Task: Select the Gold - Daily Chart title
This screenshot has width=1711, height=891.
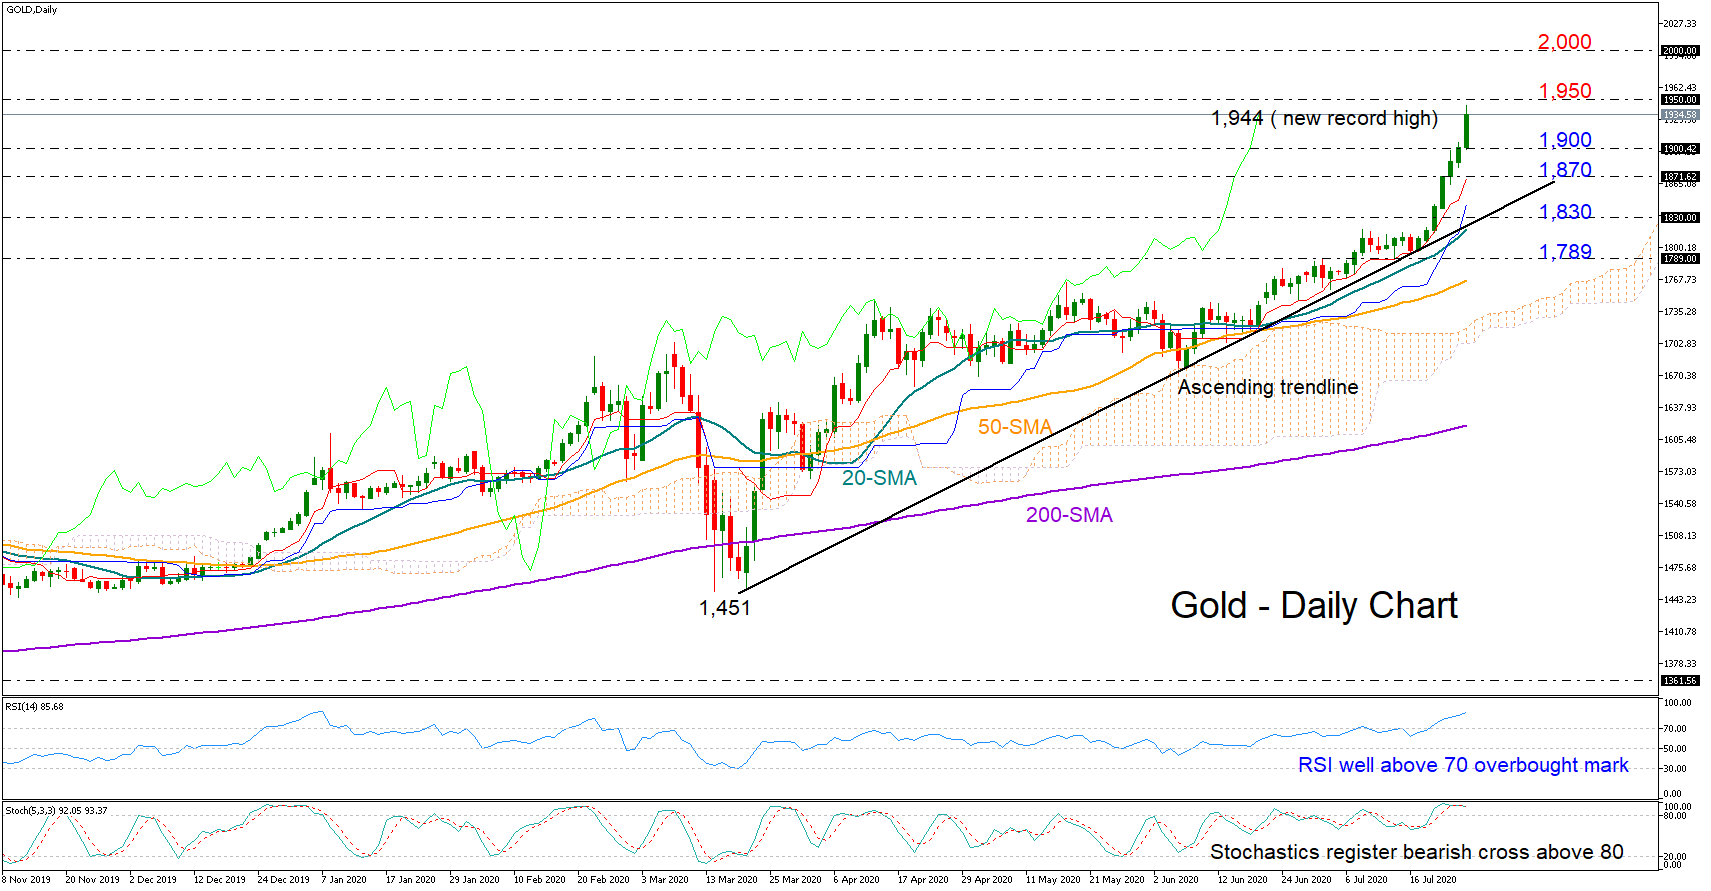Action: point(1313,606)
